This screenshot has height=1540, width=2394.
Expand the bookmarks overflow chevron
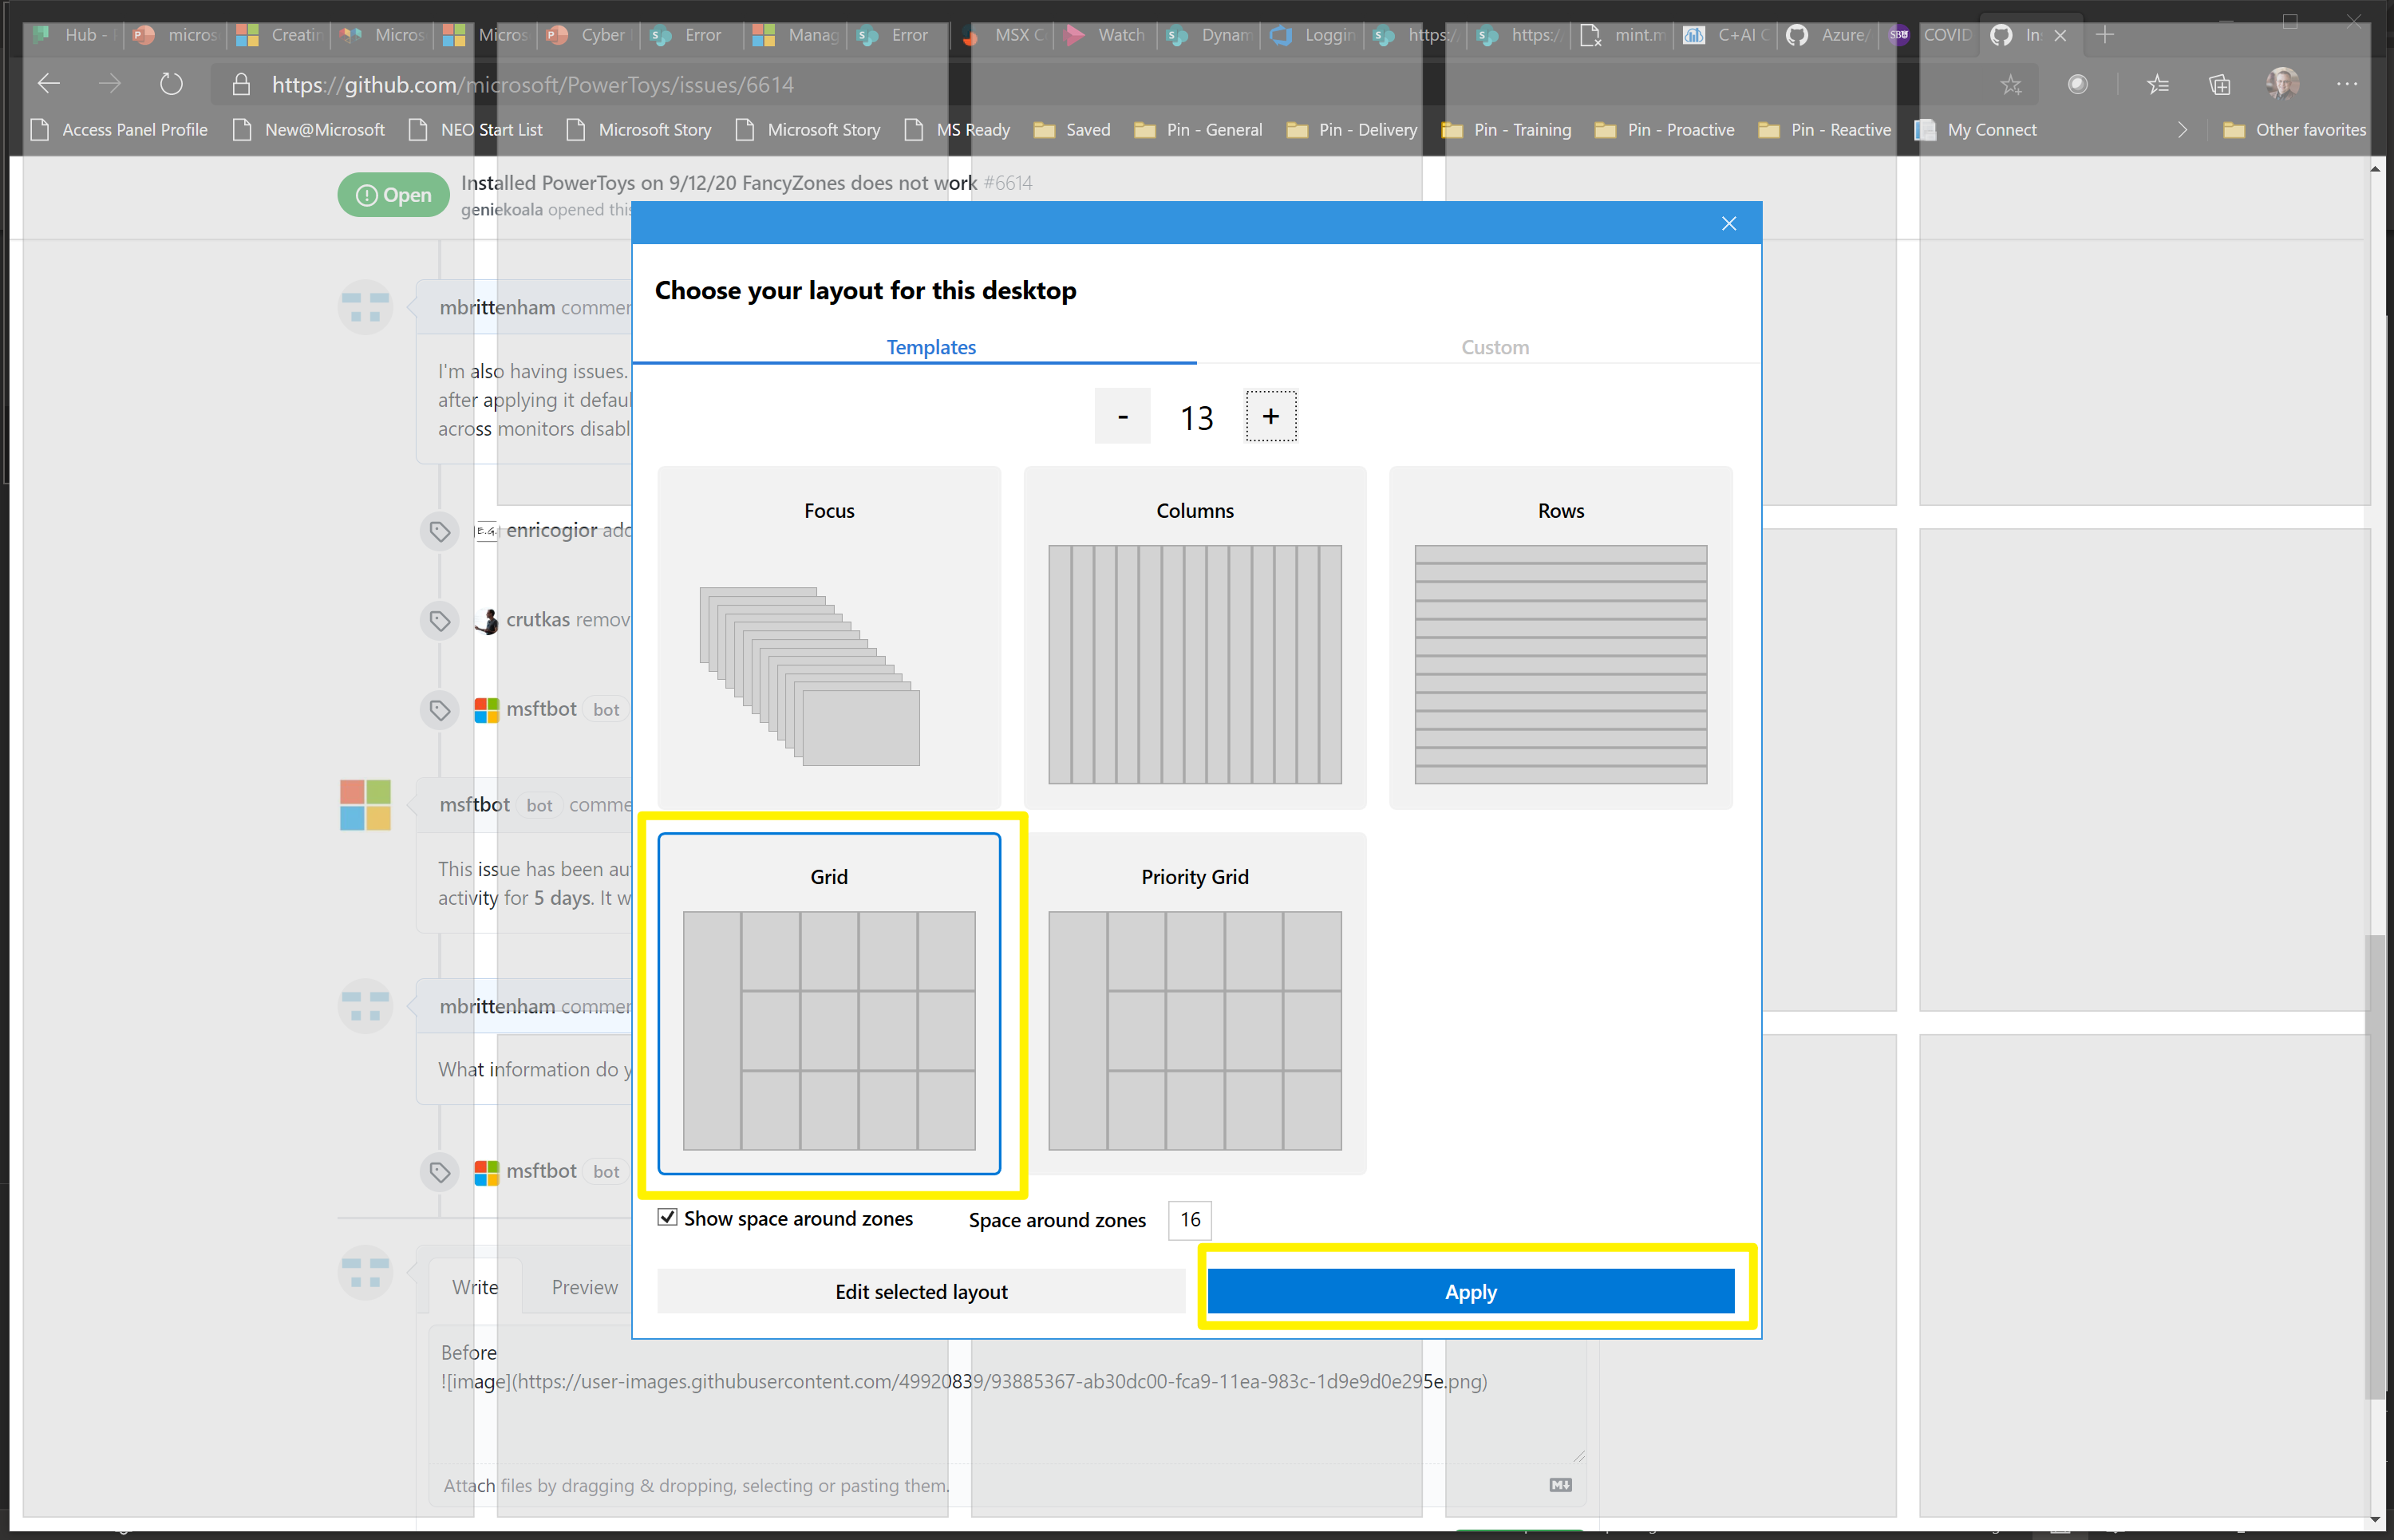tap(2182, 130)
